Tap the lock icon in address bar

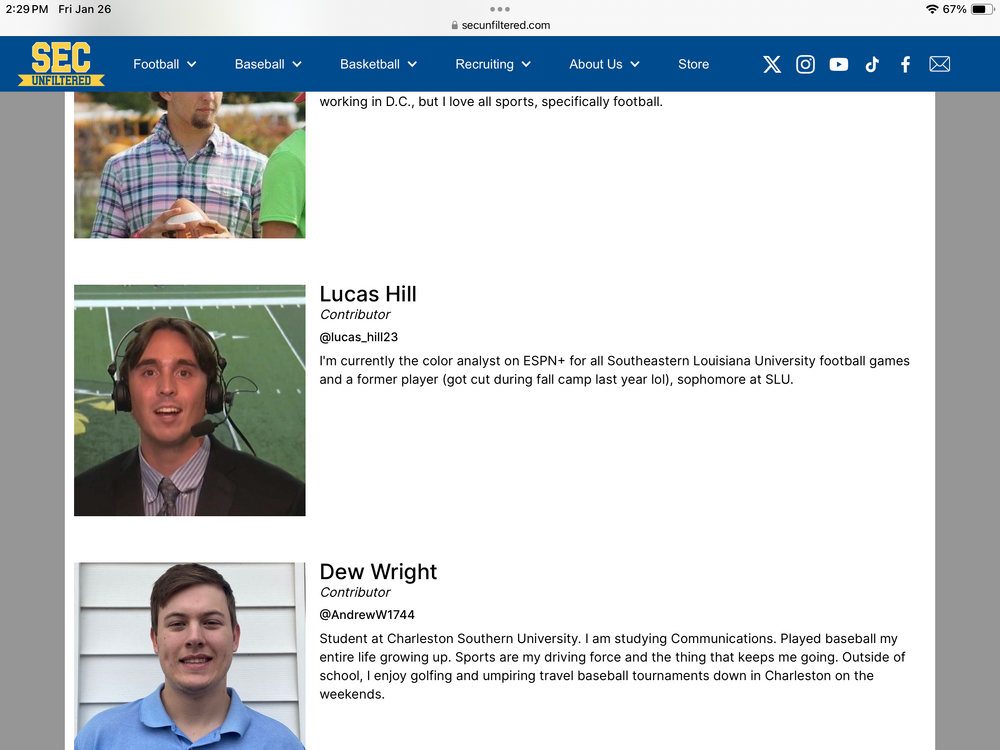click(x=455, y=26)
